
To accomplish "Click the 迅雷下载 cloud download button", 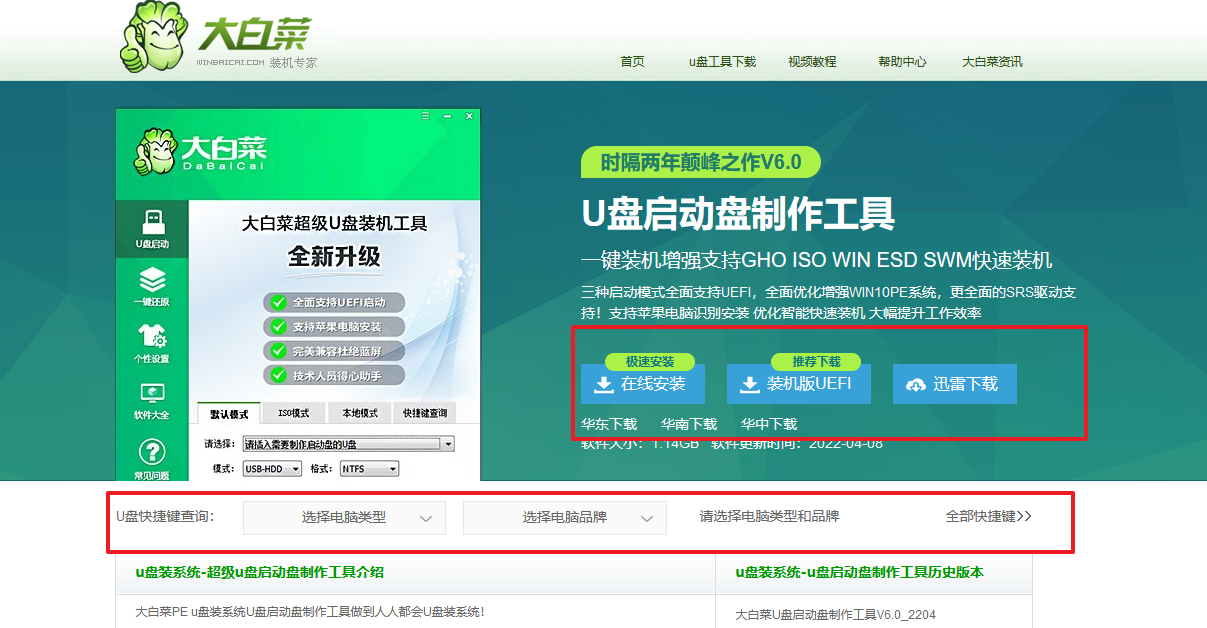I will pos(954,384).
